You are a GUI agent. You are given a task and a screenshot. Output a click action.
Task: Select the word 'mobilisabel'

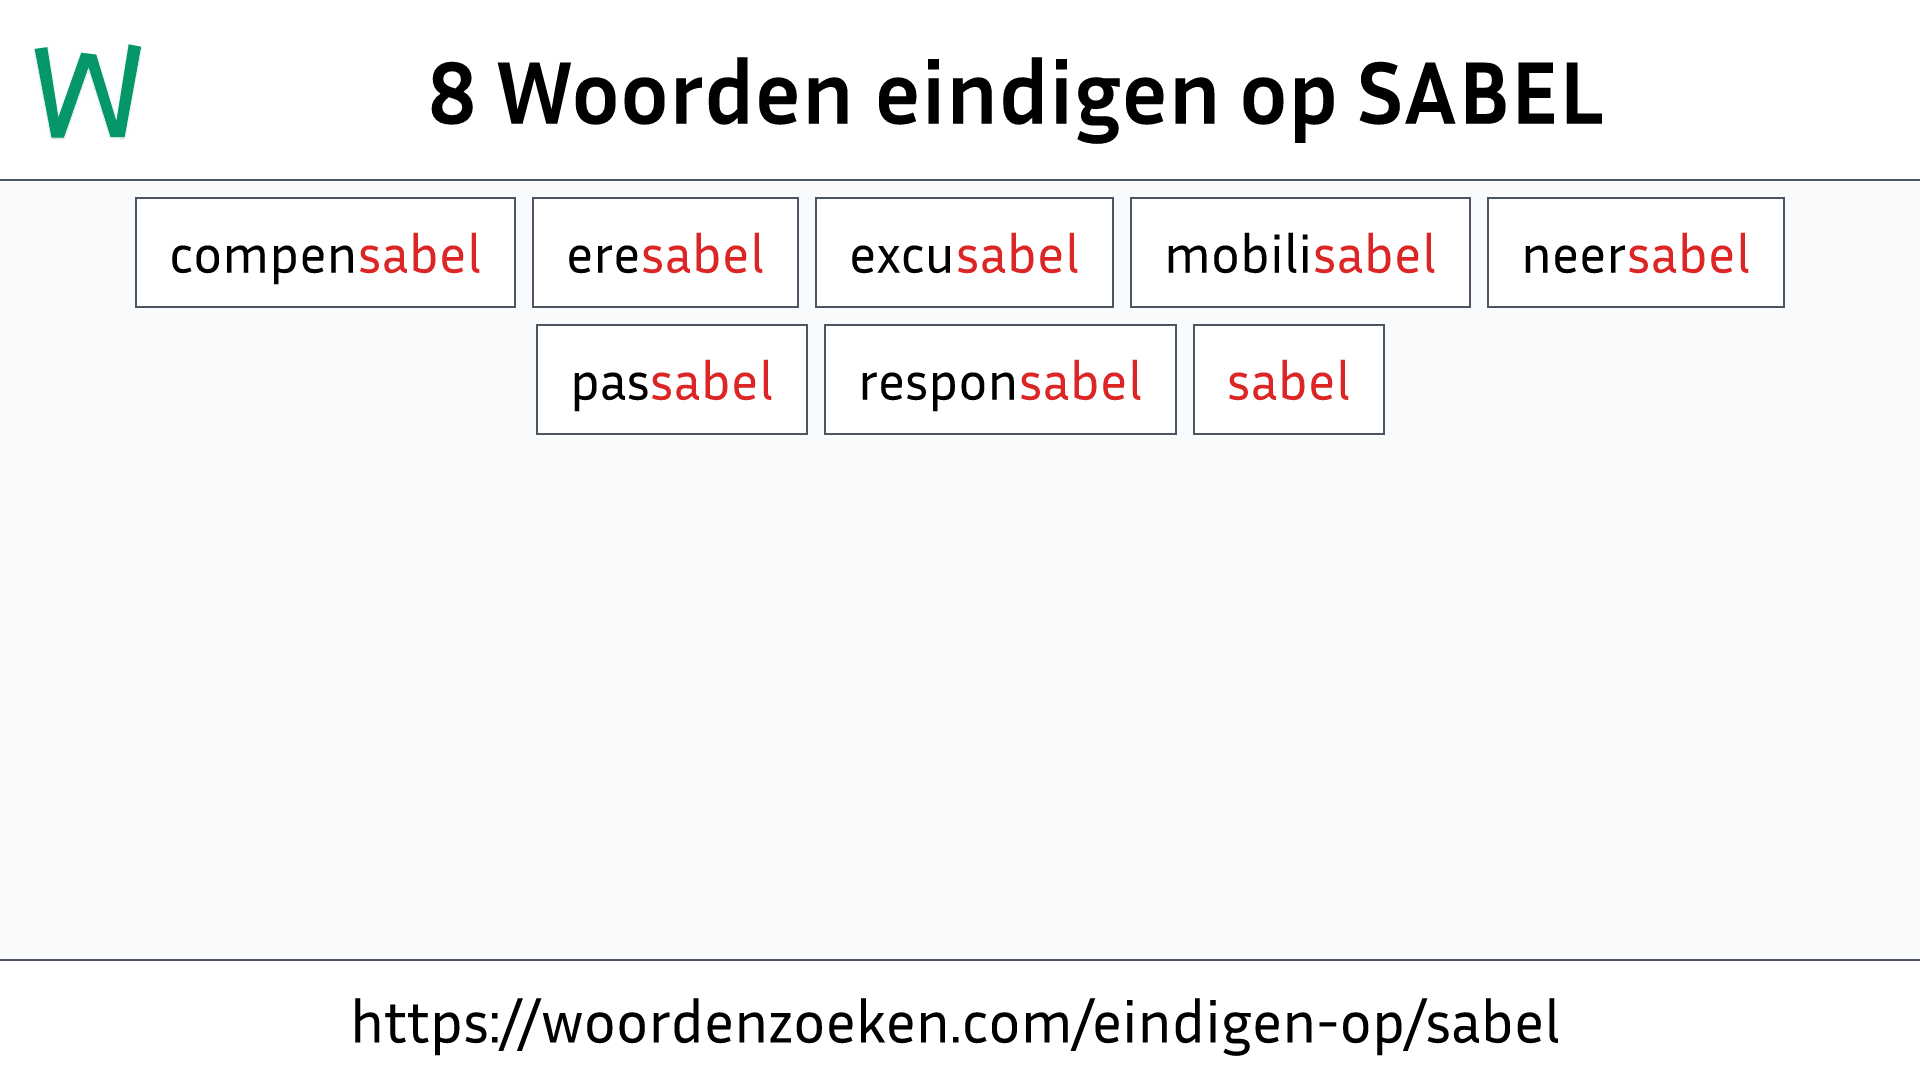click(1299, 252)
